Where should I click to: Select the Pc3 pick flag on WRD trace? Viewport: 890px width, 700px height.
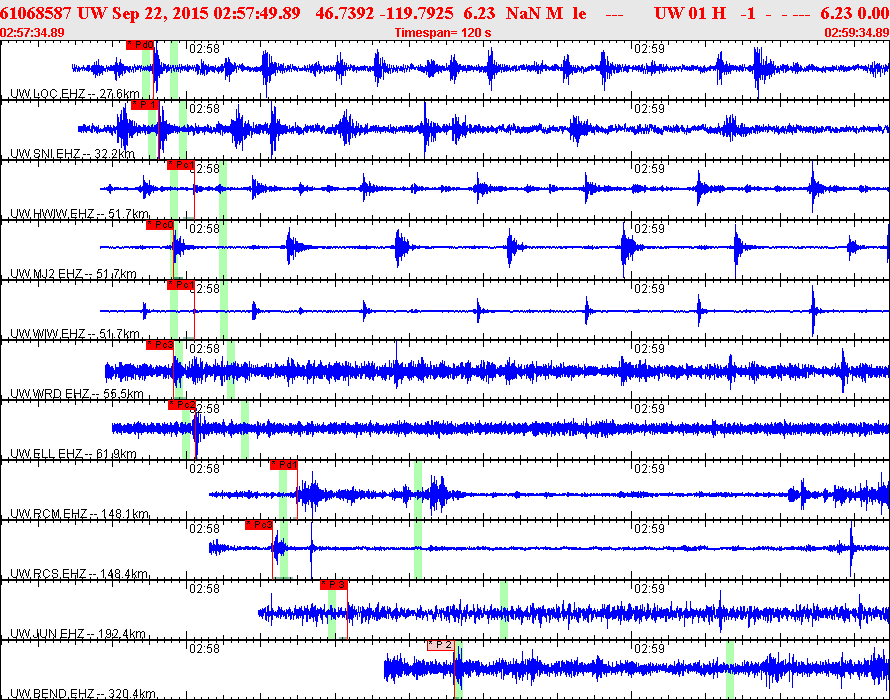pos(159,345)
